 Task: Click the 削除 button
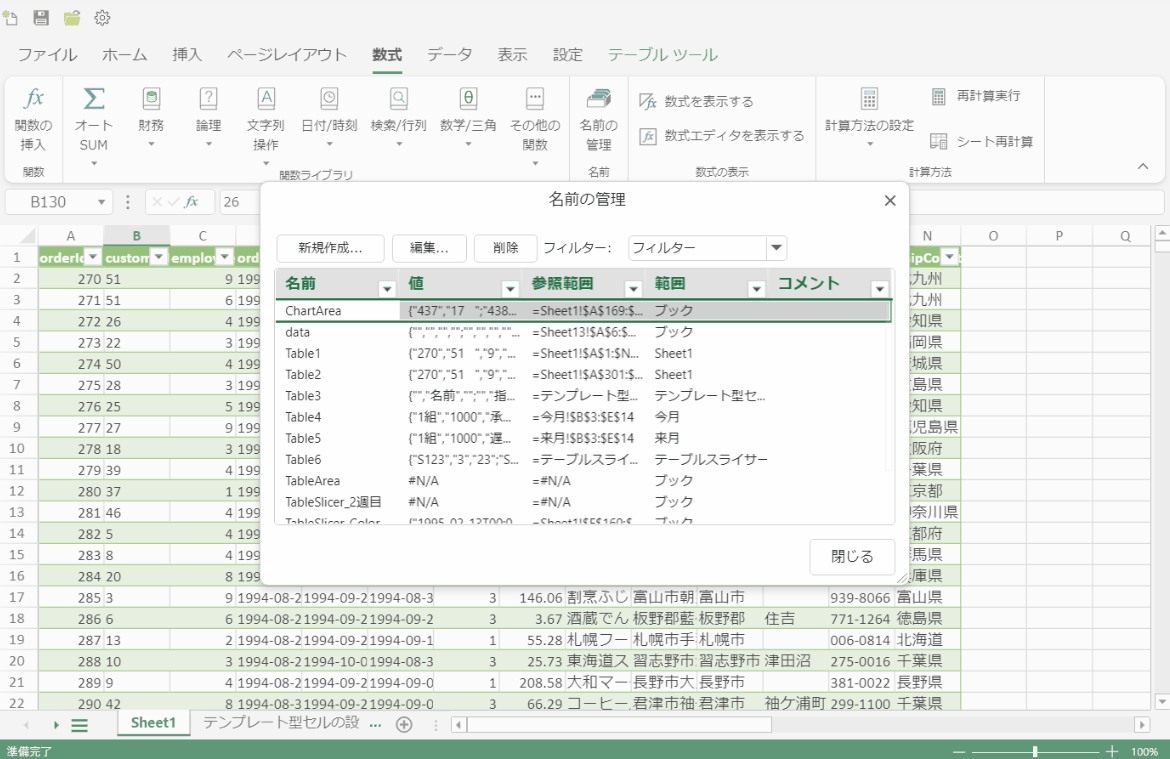click(x=505, y=248)
